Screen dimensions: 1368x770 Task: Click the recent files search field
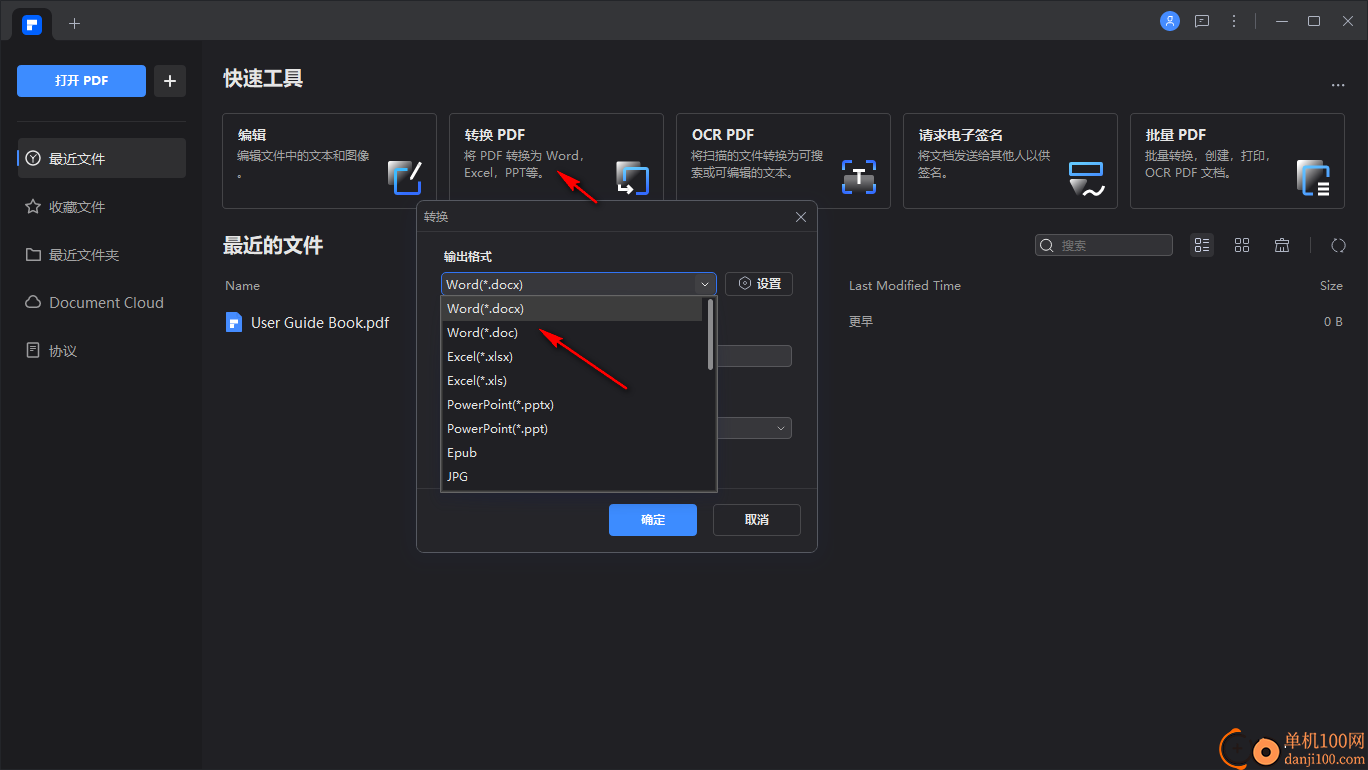point(1104,245)
